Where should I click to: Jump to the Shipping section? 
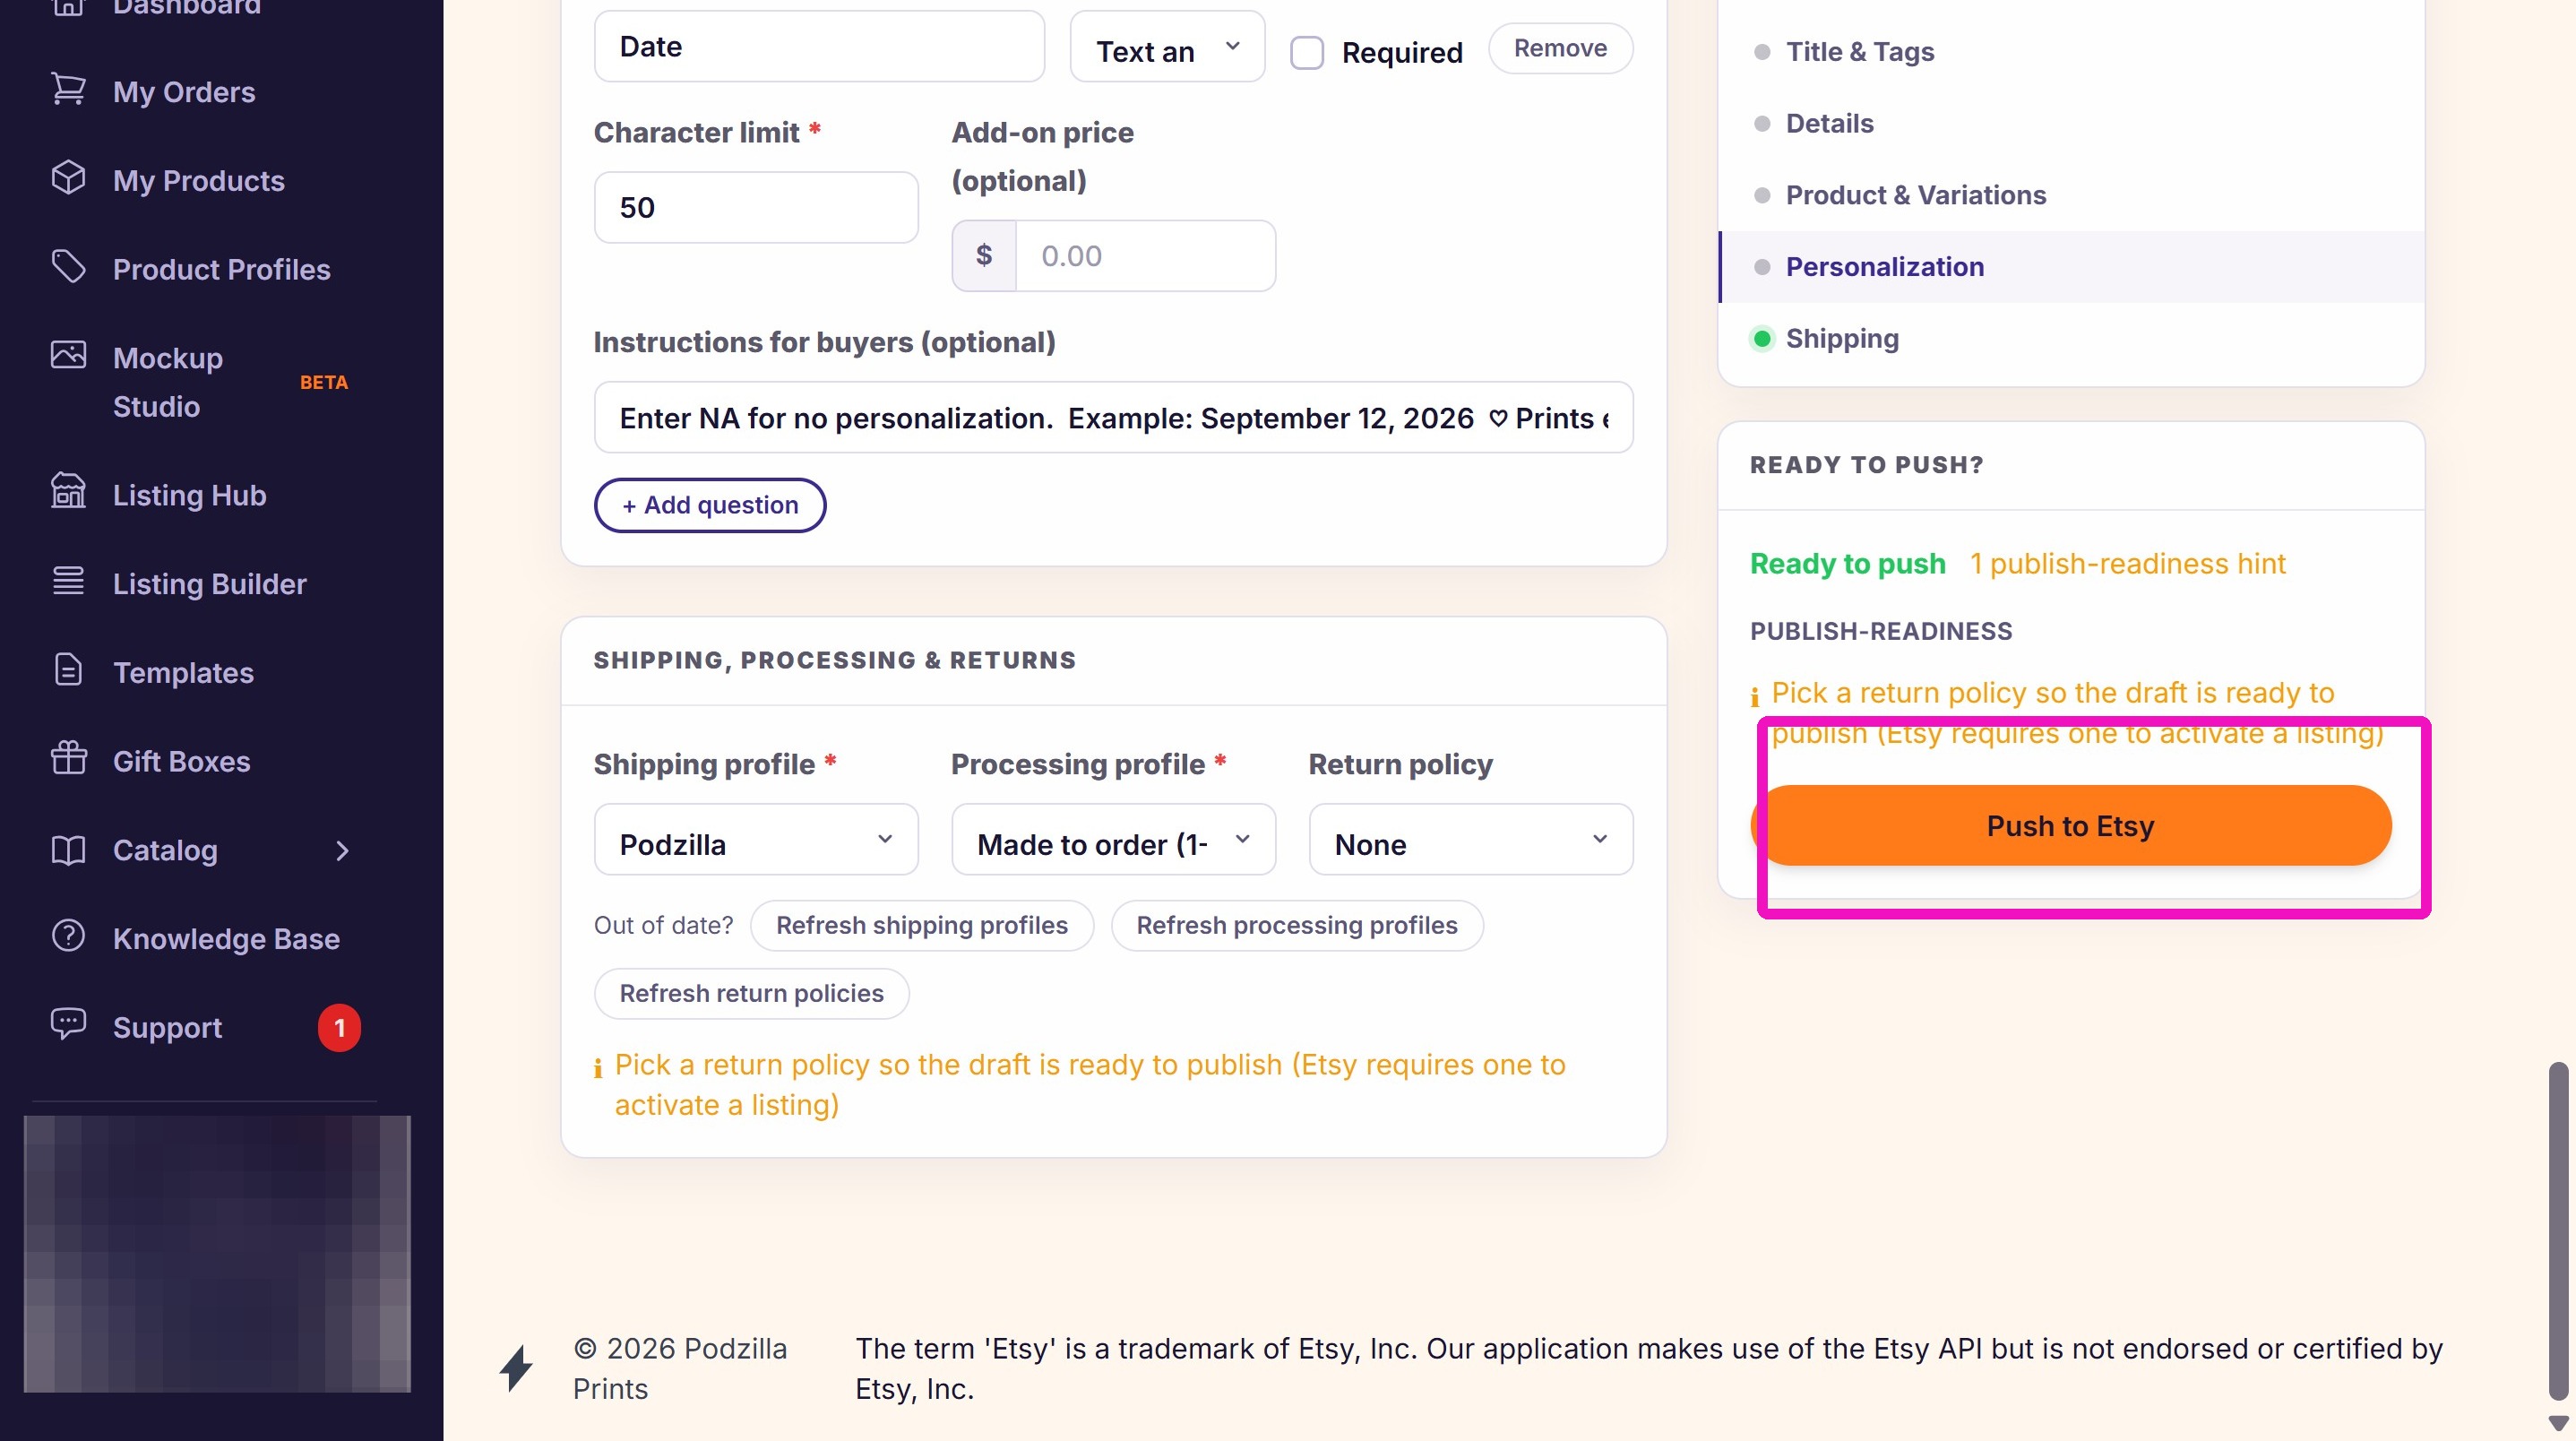tap(1842, 339)
